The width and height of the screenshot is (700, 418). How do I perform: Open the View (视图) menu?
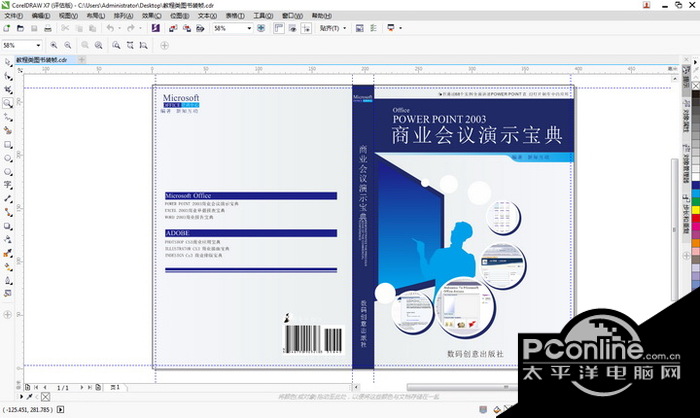(68, 16)
